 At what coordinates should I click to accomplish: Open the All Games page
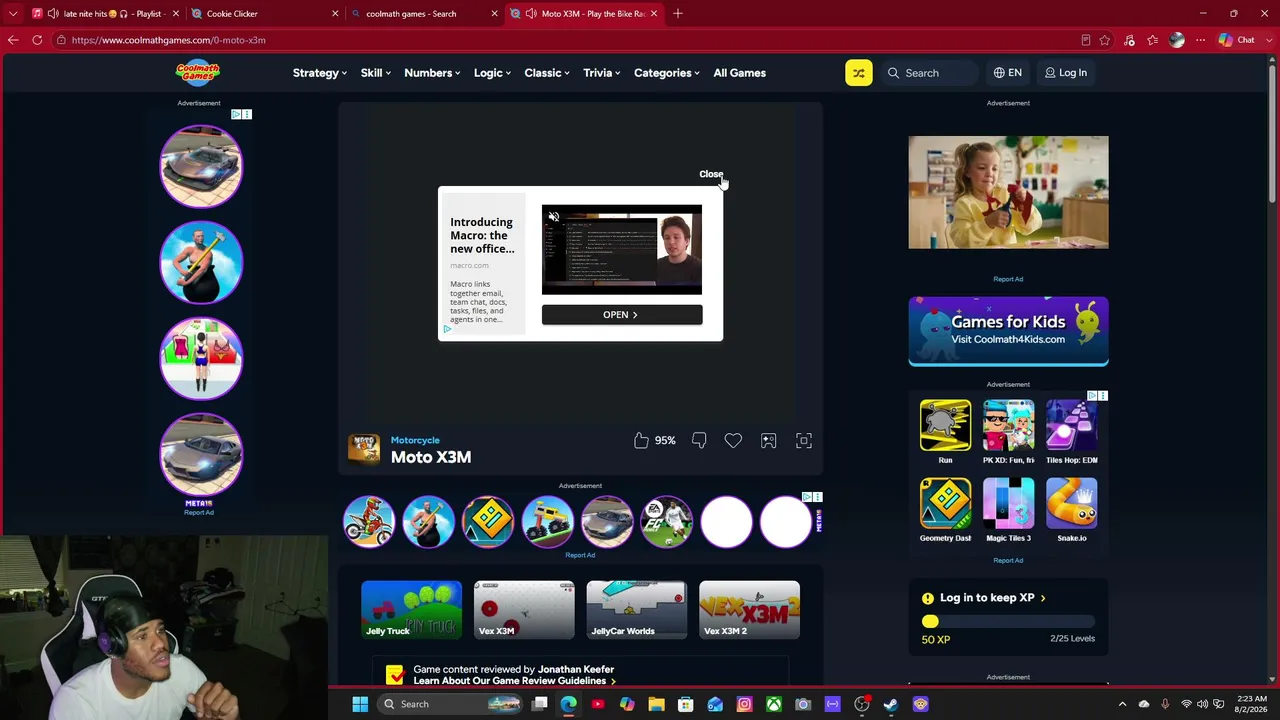[x=739, y=73]
